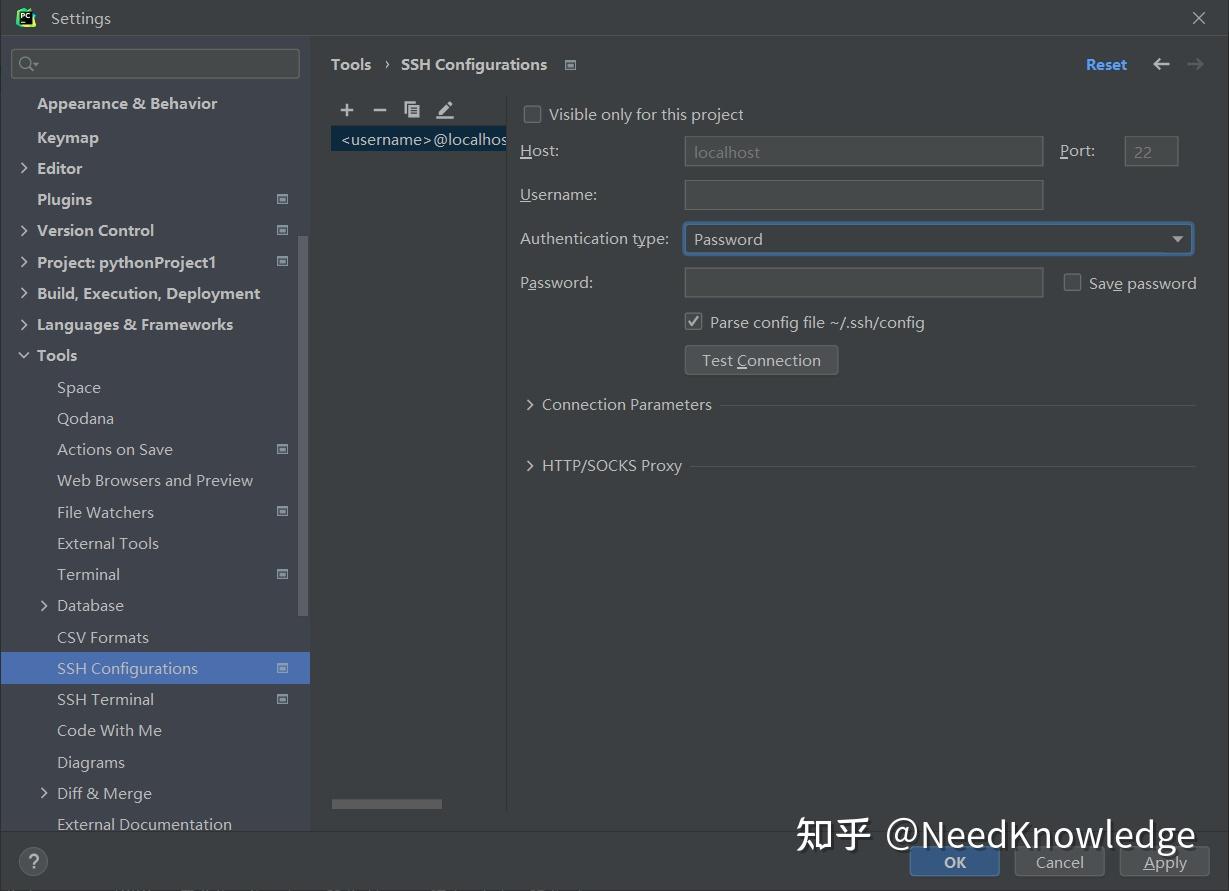
Task: Click the project icon next to Actions on Save
Action: (x=282, y=449)
